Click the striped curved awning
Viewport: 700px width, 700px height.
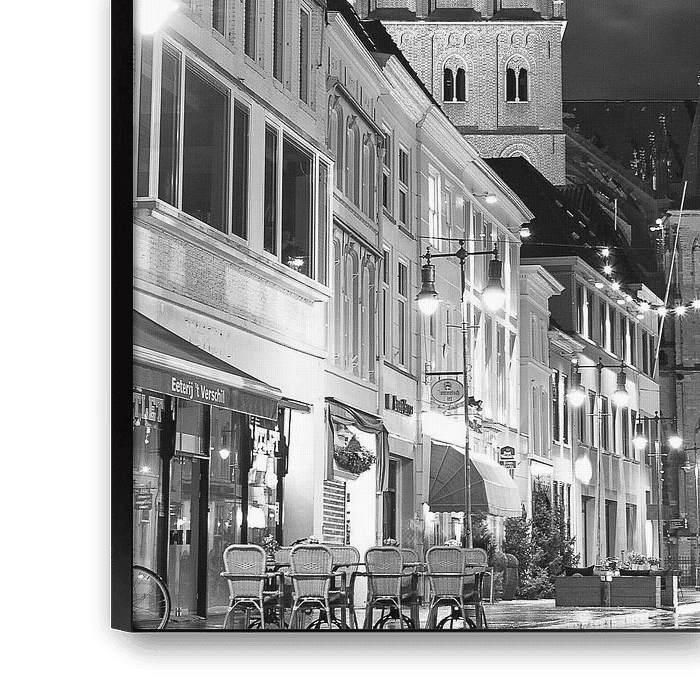(472, 480)
